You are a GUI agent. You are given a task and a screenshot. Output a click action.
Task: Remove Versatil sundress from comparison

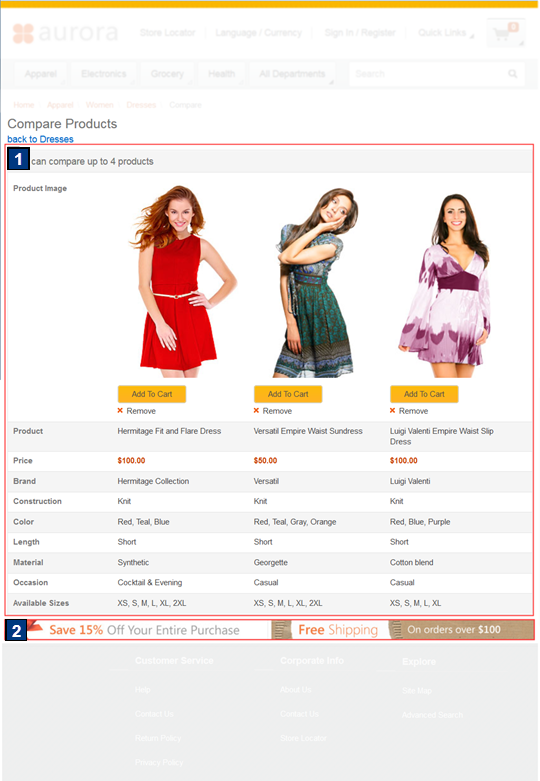point(277,411)
